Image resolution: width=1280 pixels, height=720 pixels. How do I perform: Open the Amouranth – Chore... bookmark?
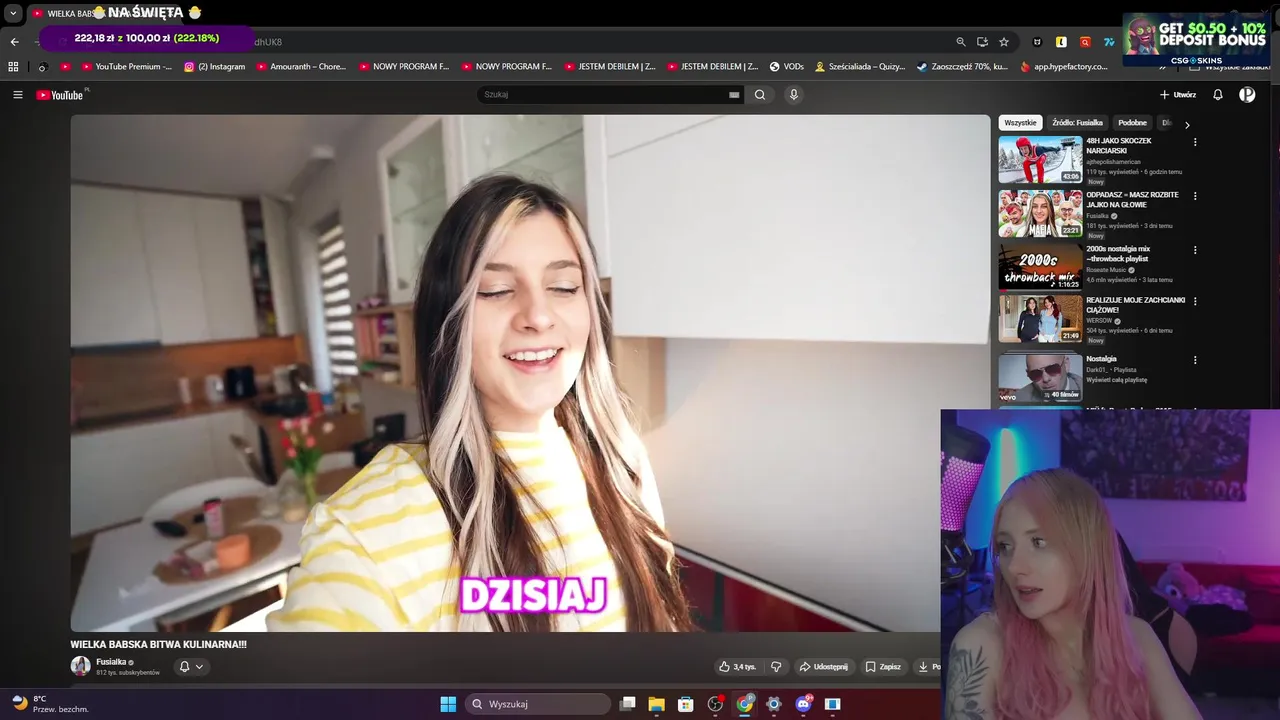coord(301,67)
